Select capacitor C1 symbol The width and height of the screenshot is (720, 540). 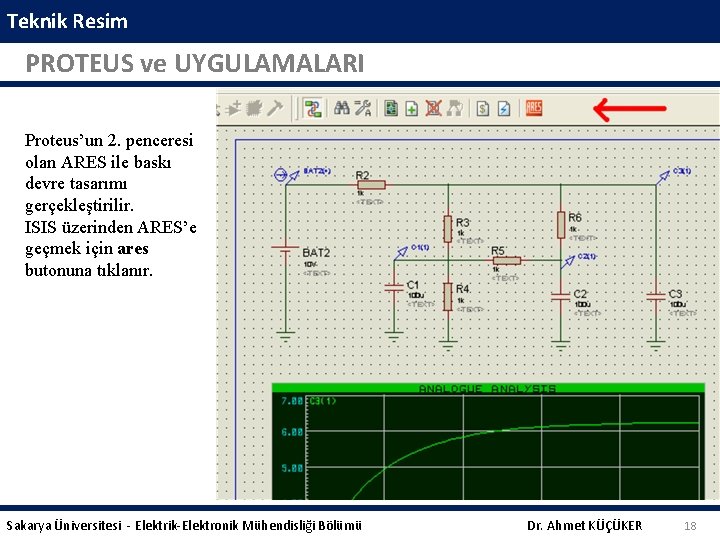pos(394,288)
